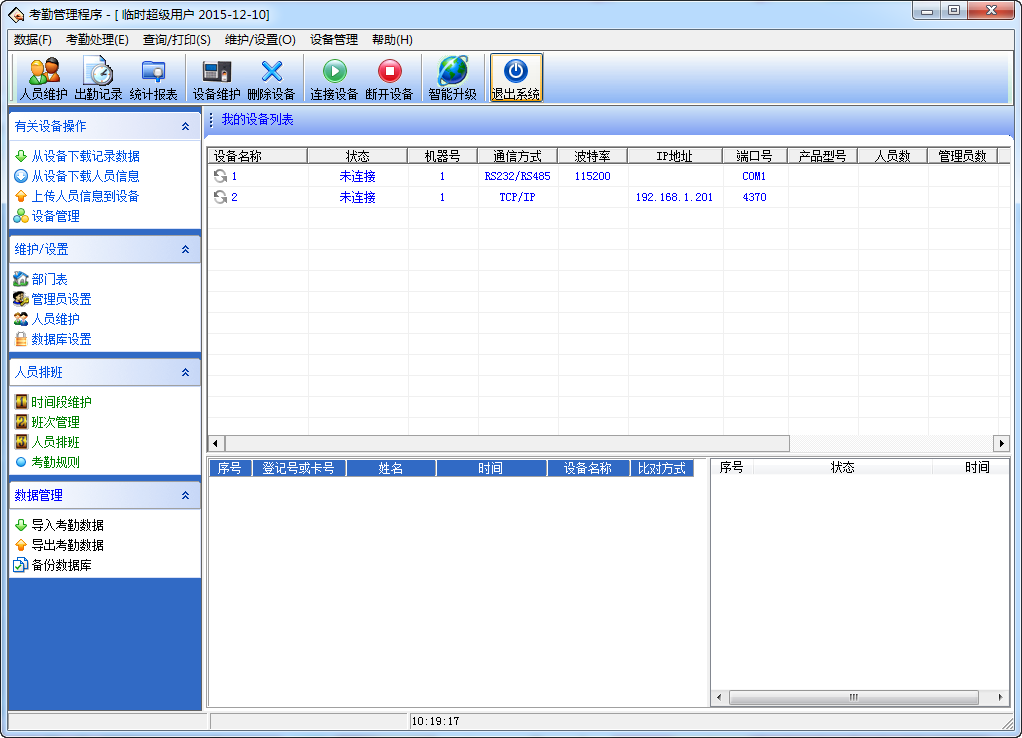Collapse the 数据管理 sidebar section

[185, 496]
